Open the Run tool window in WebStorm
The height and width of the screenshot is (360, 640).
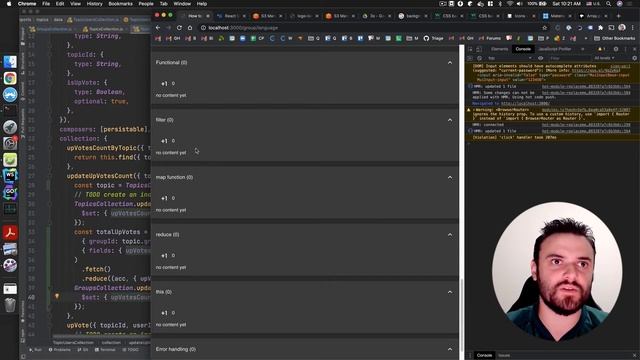pyautogui.click(x=36, y=350)
